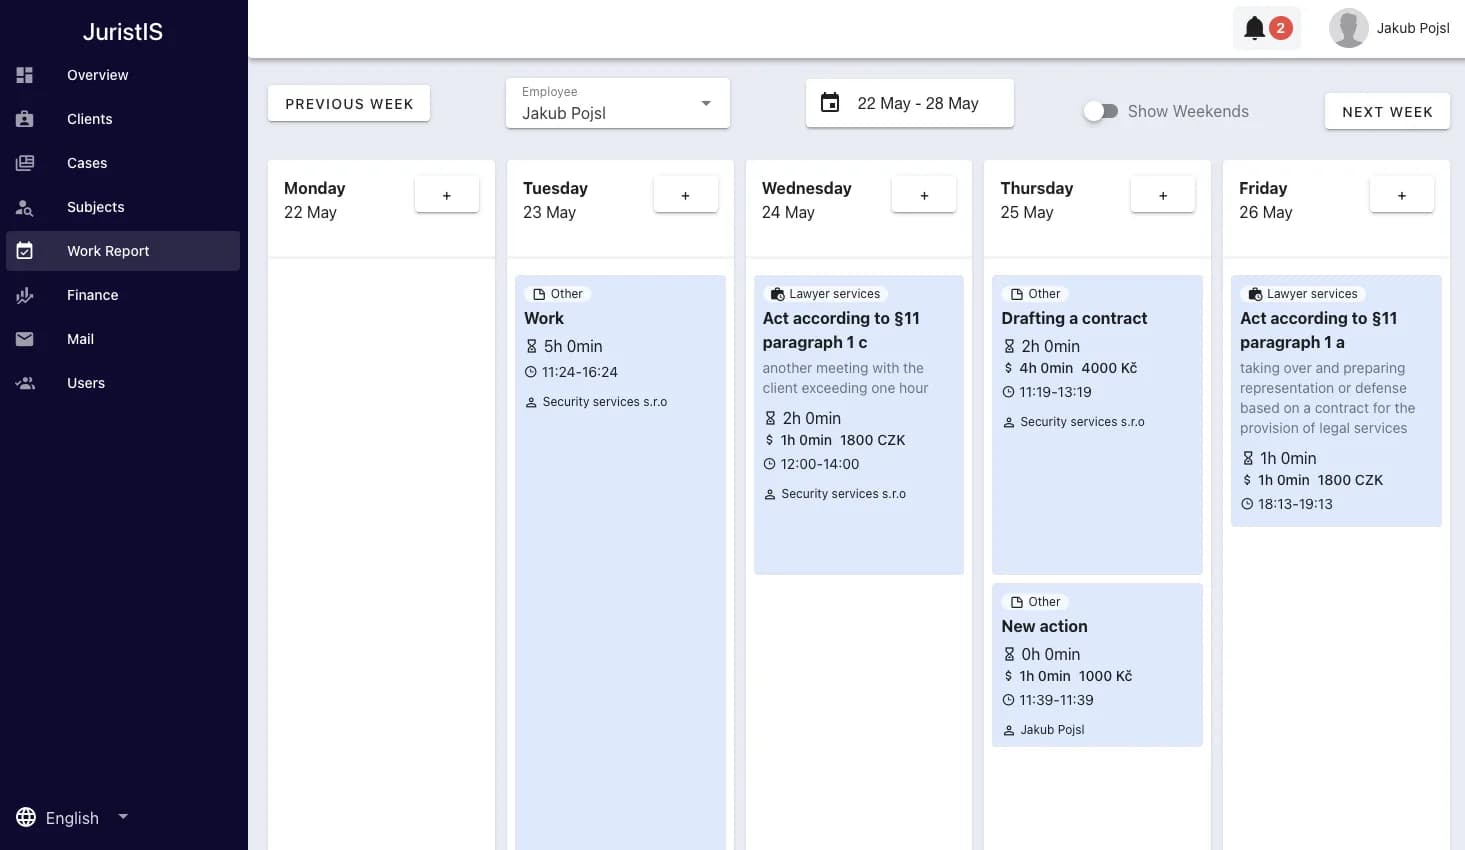Viewport: 1465px width, 850px height.
Task: Click the Cases library icon in sidebar
Action: pyautogui.click(x=25, y=163)
